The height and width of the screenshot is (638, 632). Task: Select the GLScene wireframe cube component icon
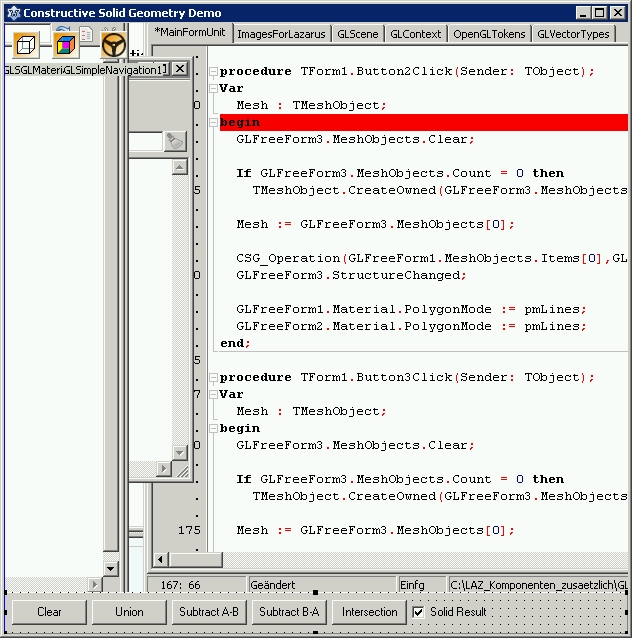click(26, 45)
